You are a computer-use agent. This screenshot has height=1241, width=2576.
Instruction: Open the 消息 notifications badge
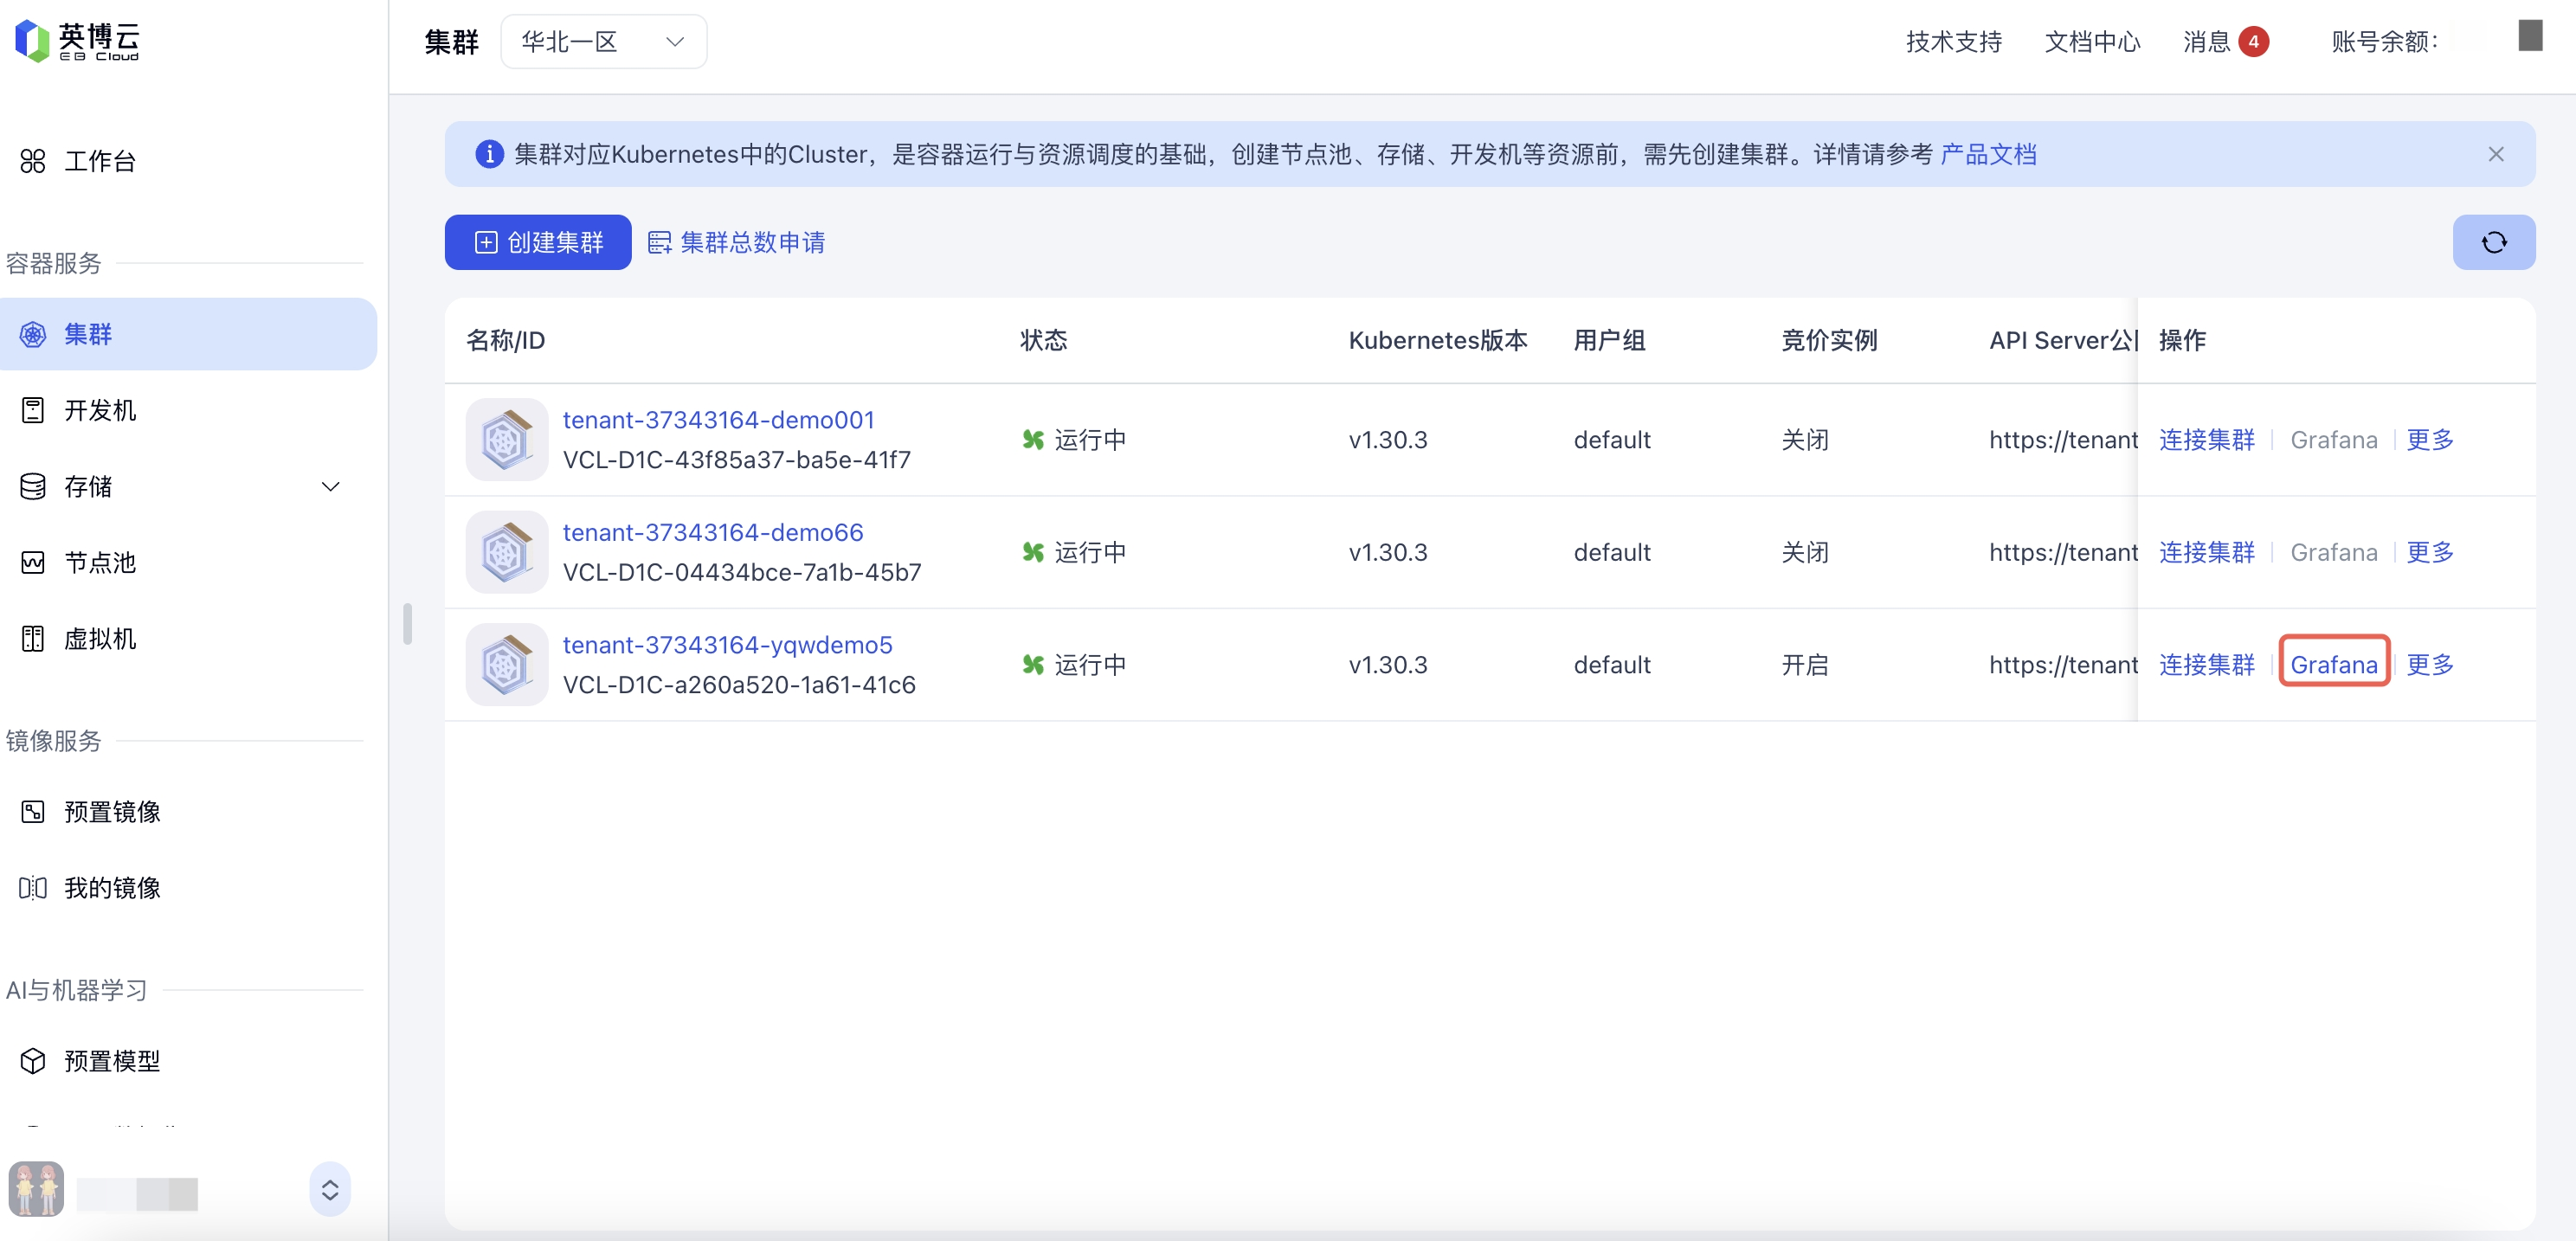click(x=2252, y=42)
